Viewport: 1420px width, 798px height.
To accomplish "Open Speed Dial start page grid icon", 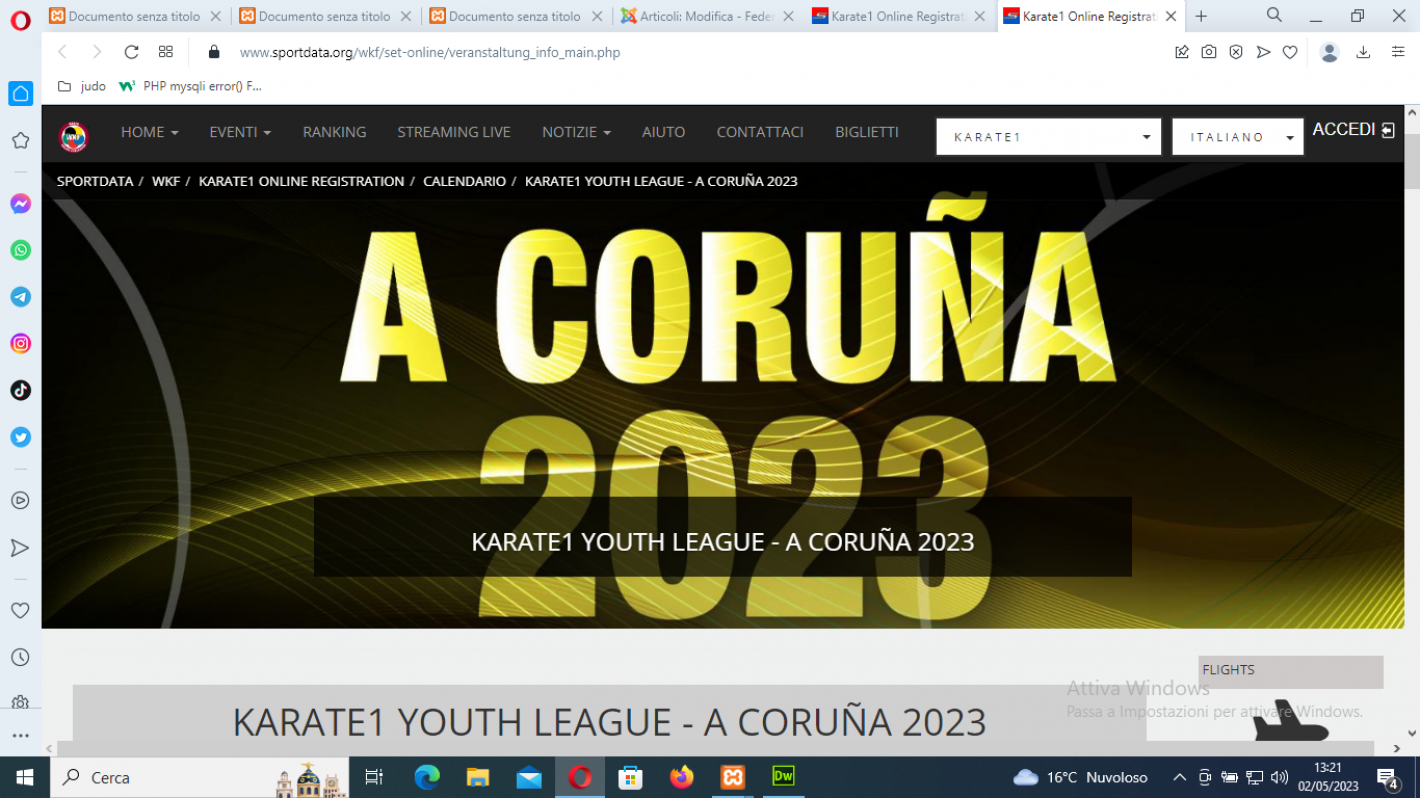I will [x=166, y=52].
